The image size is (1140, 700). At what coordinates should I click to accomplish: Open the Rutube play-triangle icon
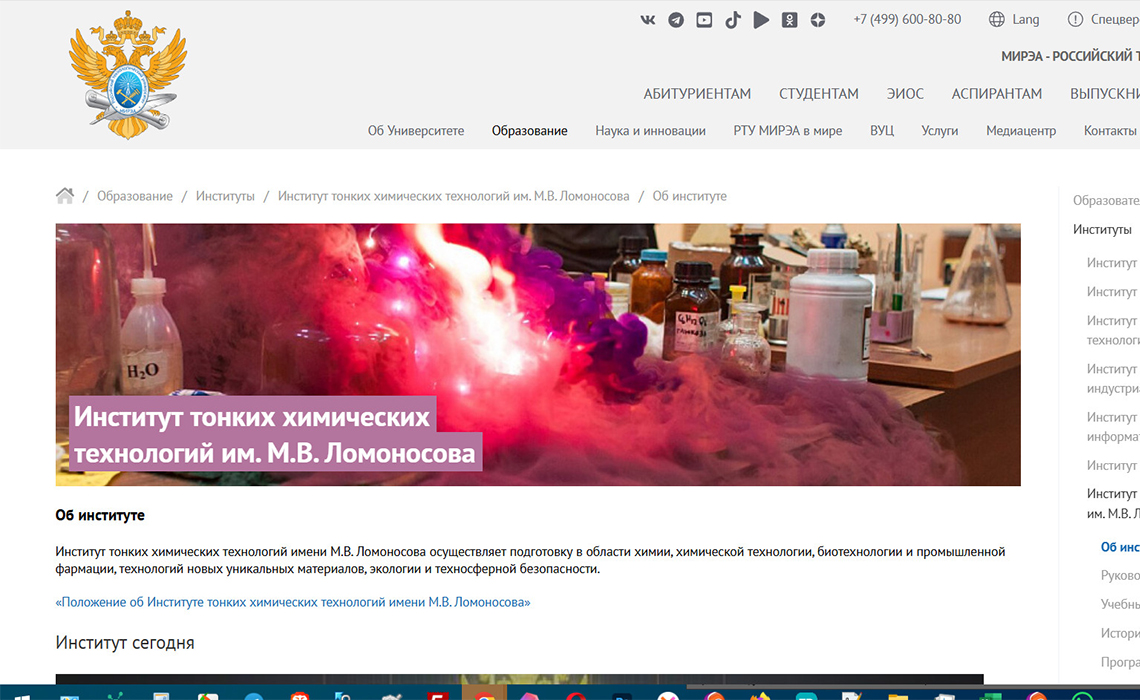click(x=761, y=20)
